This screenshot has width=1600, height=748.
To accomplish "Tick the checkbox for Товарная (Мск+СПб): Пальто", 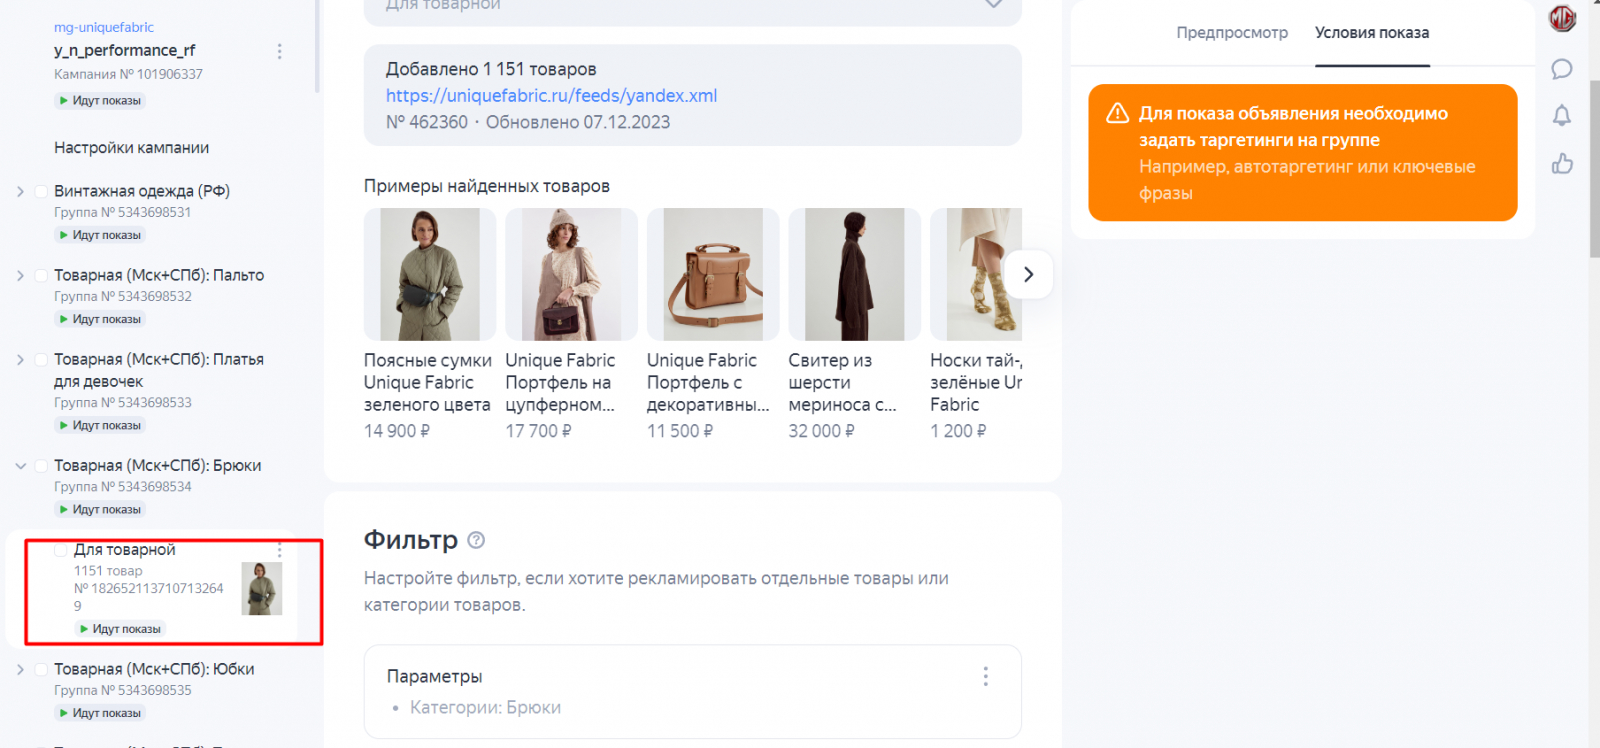I will pyautogui.click(x=41, y=275).
